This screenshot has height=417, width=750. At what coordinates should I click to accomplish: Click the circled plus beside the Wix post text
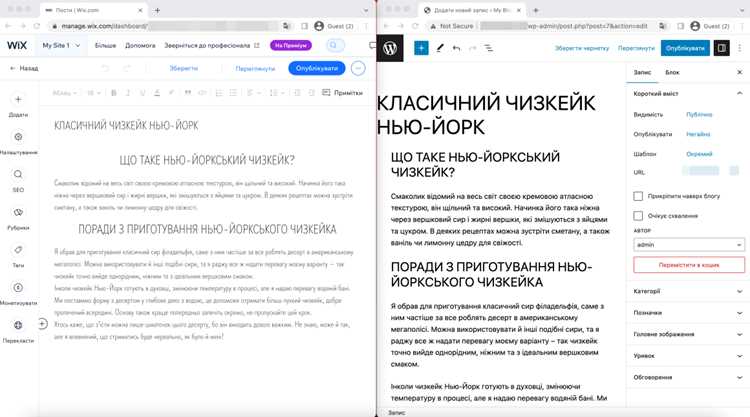click(42, 324)
